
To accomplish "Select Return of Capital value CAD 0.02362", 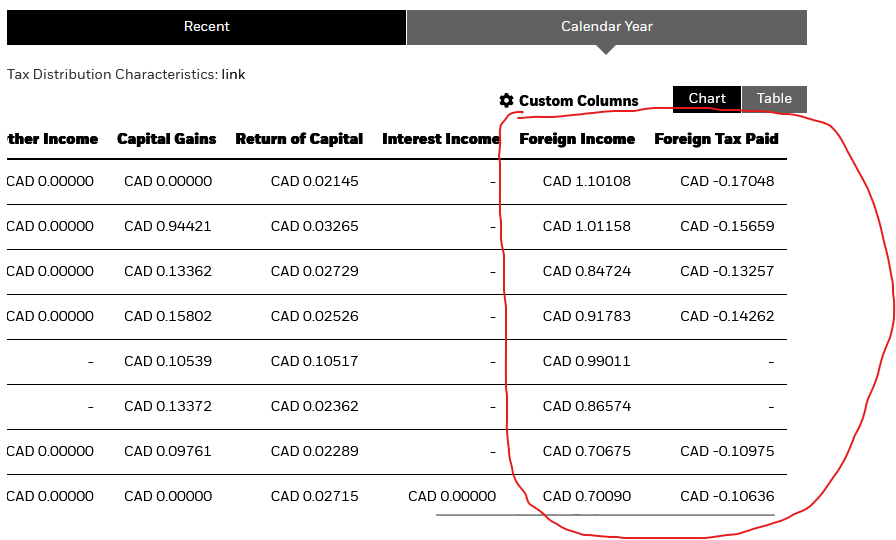I will [x=314, y=407].
